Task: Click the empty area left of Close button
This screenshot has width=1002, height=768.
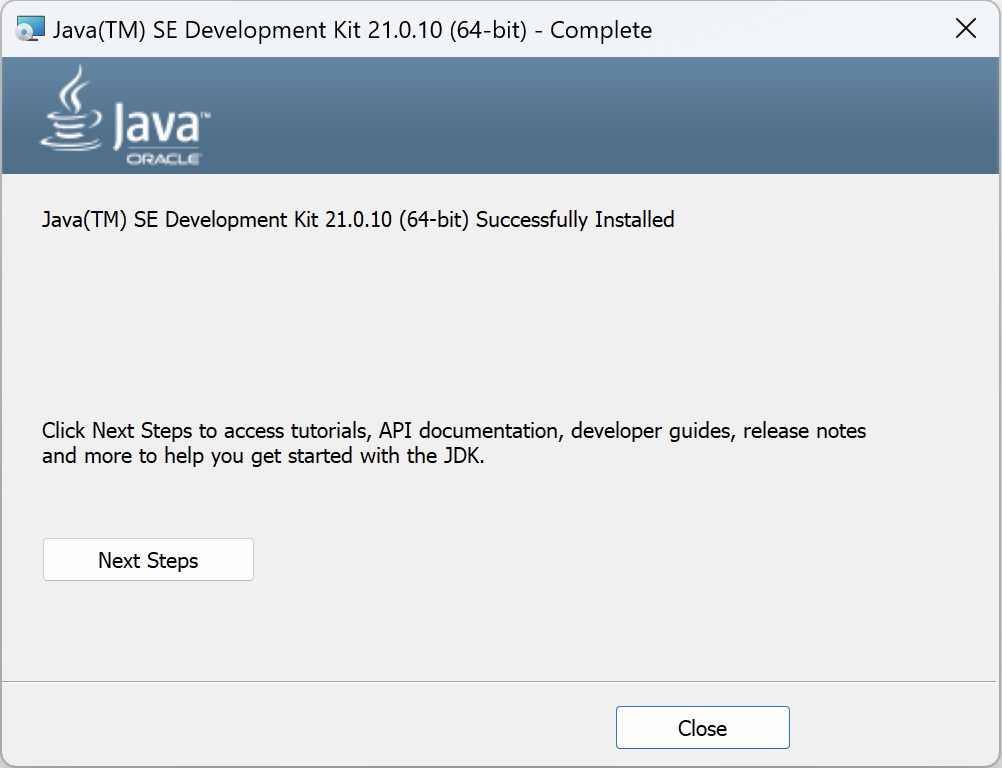Action: click(300, 727)
